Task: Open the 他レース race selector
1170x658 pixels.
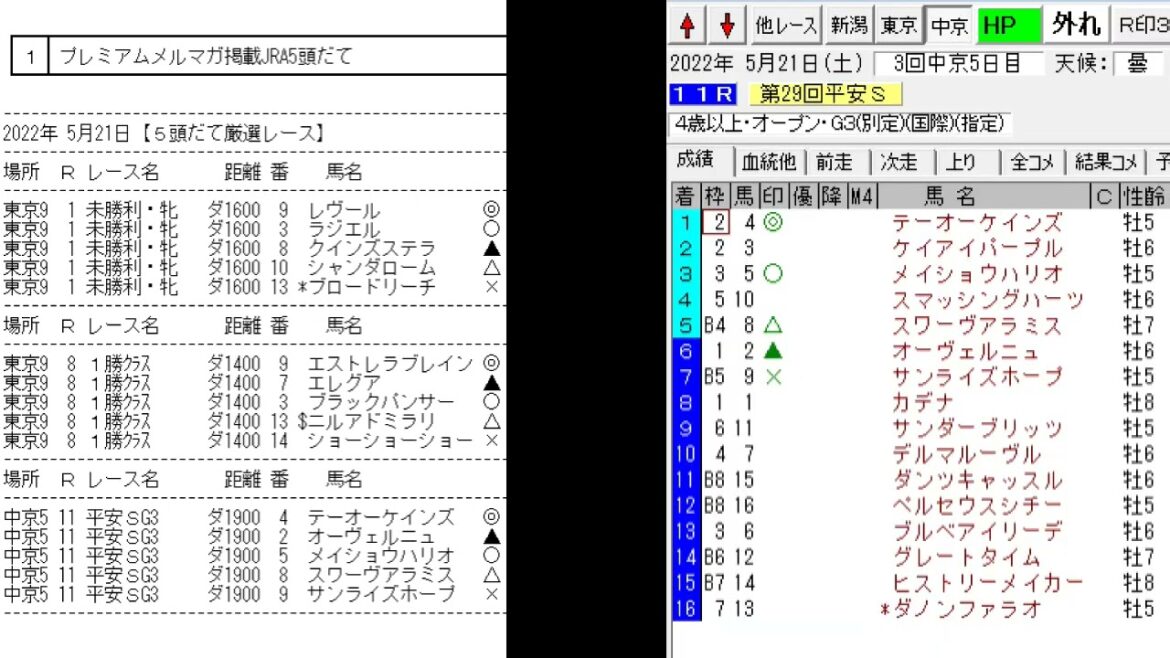Action: [787, 26]
